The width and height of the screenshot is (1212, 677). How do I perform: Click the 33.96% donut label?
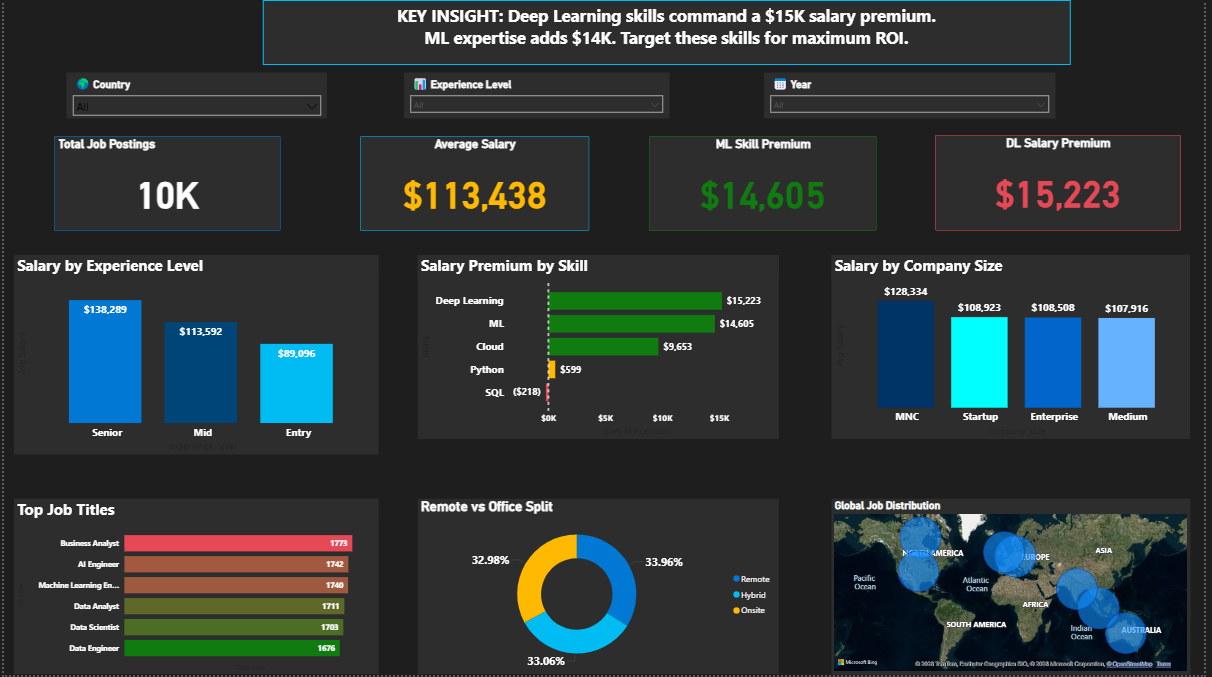coord(664,562)
